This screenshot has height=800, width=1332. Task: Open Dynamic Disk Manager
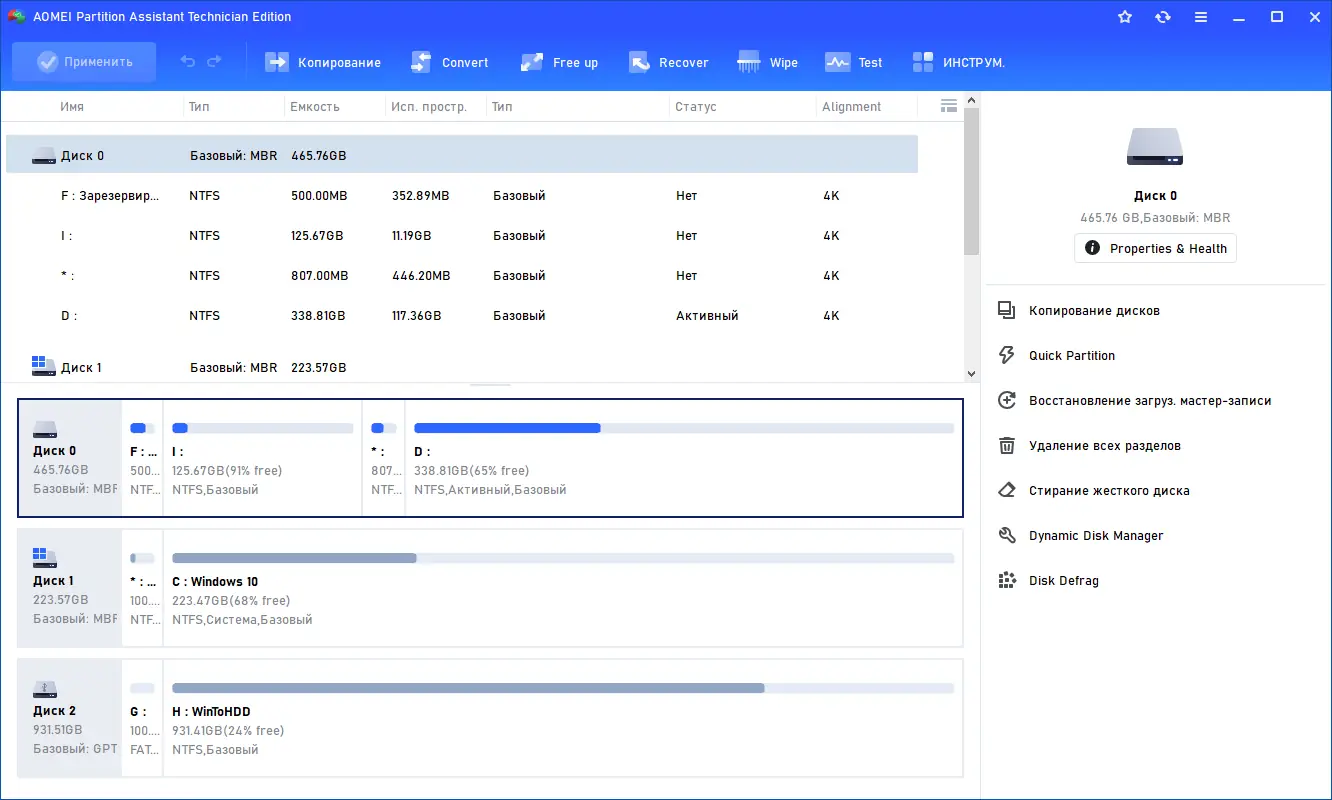coord(1095,535)
